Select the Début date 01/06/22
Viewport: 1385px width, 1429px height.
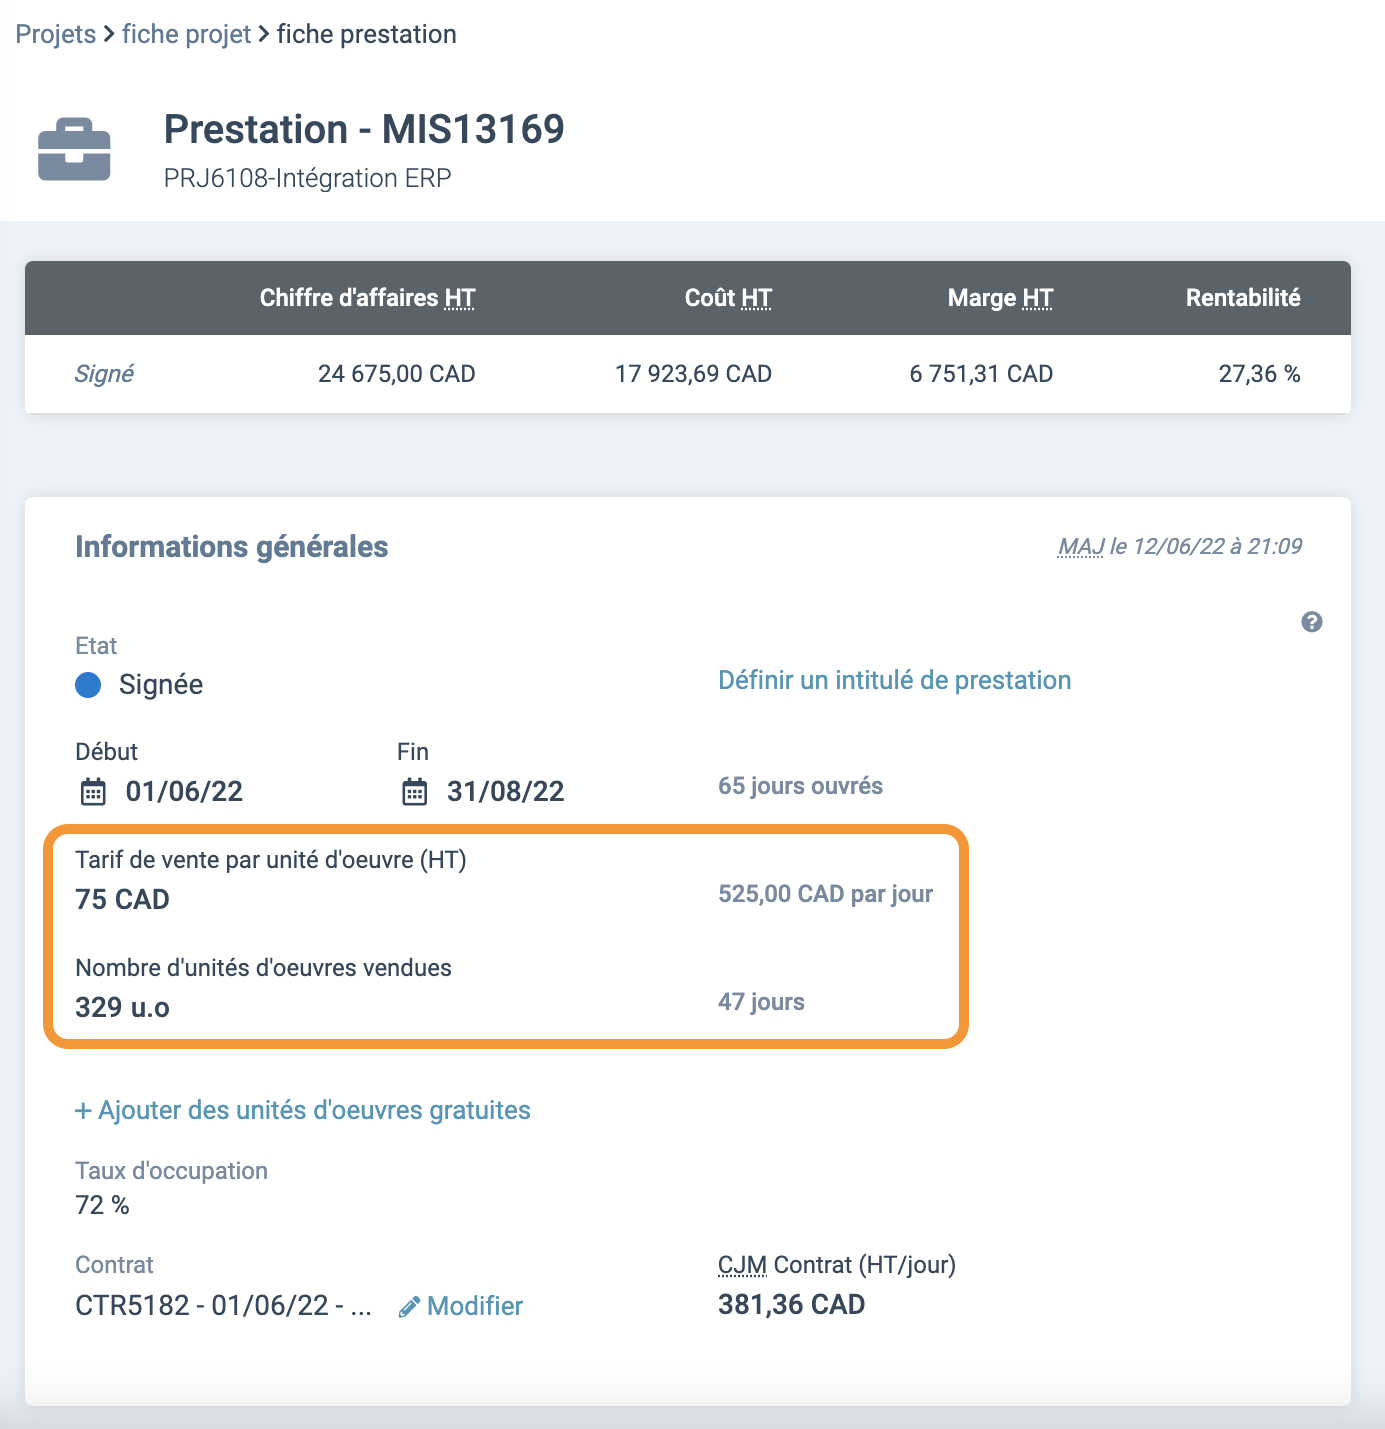[184, 792]
